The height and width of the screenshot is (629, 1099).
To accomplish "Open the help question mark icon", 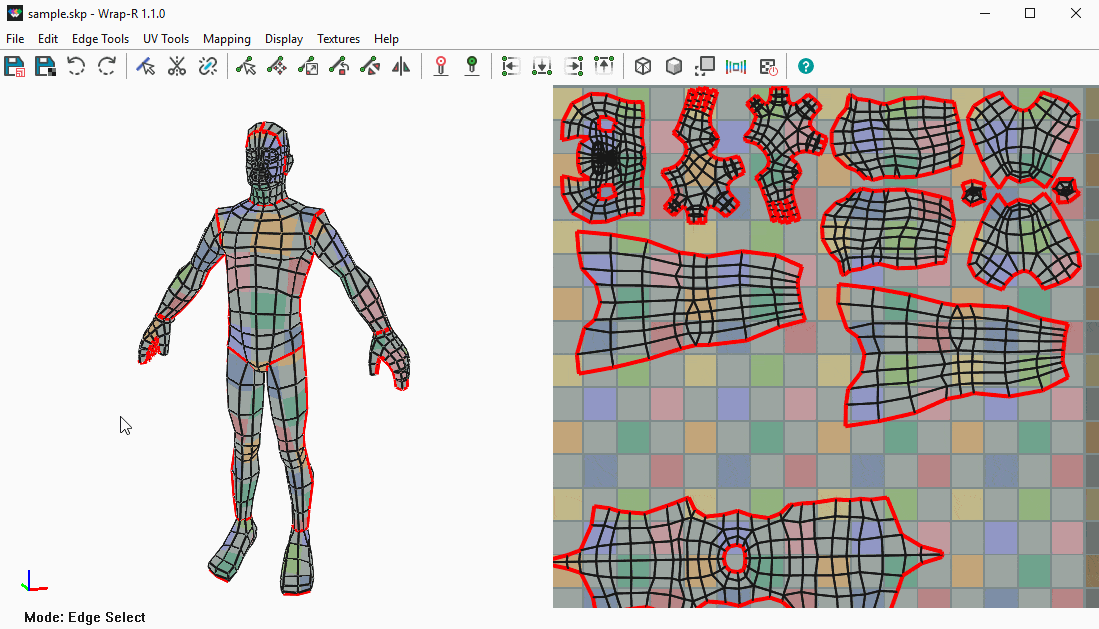I will click(x=806, y=67).
